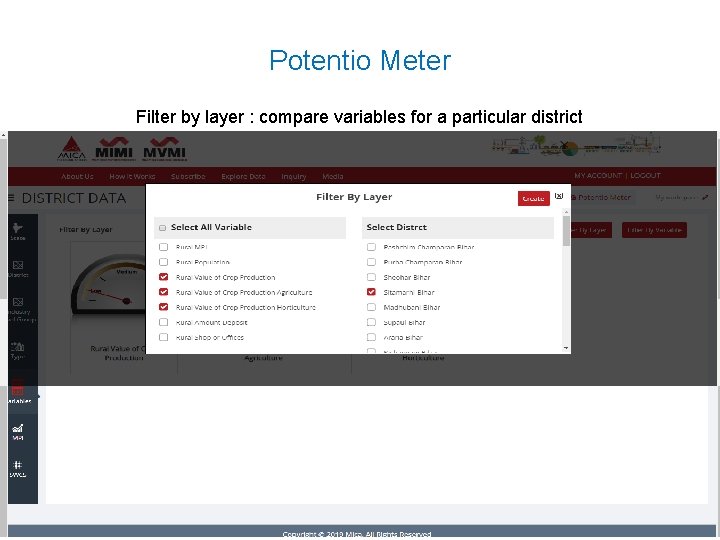Check the Pashchim Champaran Bihar checkbox
Viewport: 720px width, 540px height.
coord(371,247)
